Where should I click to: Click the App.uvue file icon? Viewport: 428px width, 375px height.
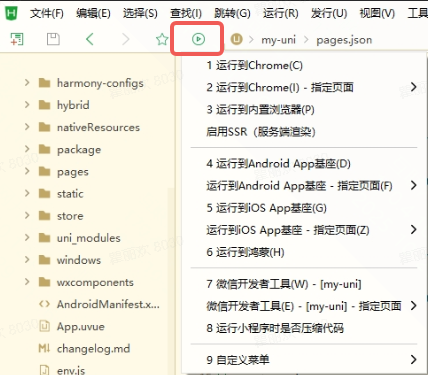(x=44, y=326)
